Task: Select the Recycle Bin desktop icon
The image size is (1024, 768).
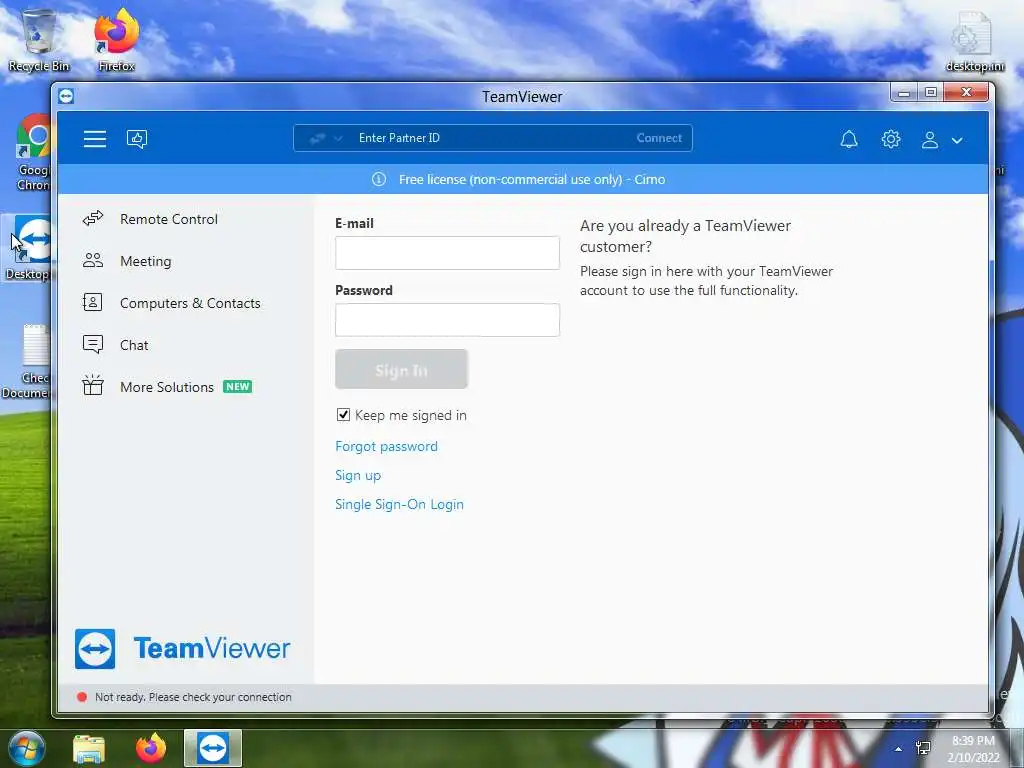Action: [x=39, y=40]
